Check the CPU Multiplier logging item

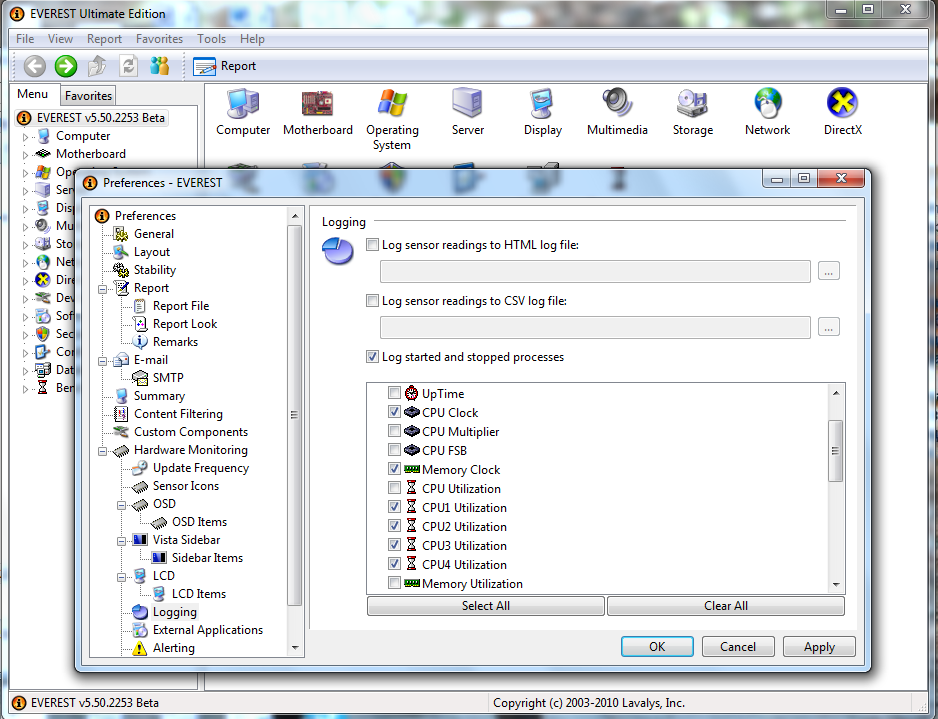(394, 431)
